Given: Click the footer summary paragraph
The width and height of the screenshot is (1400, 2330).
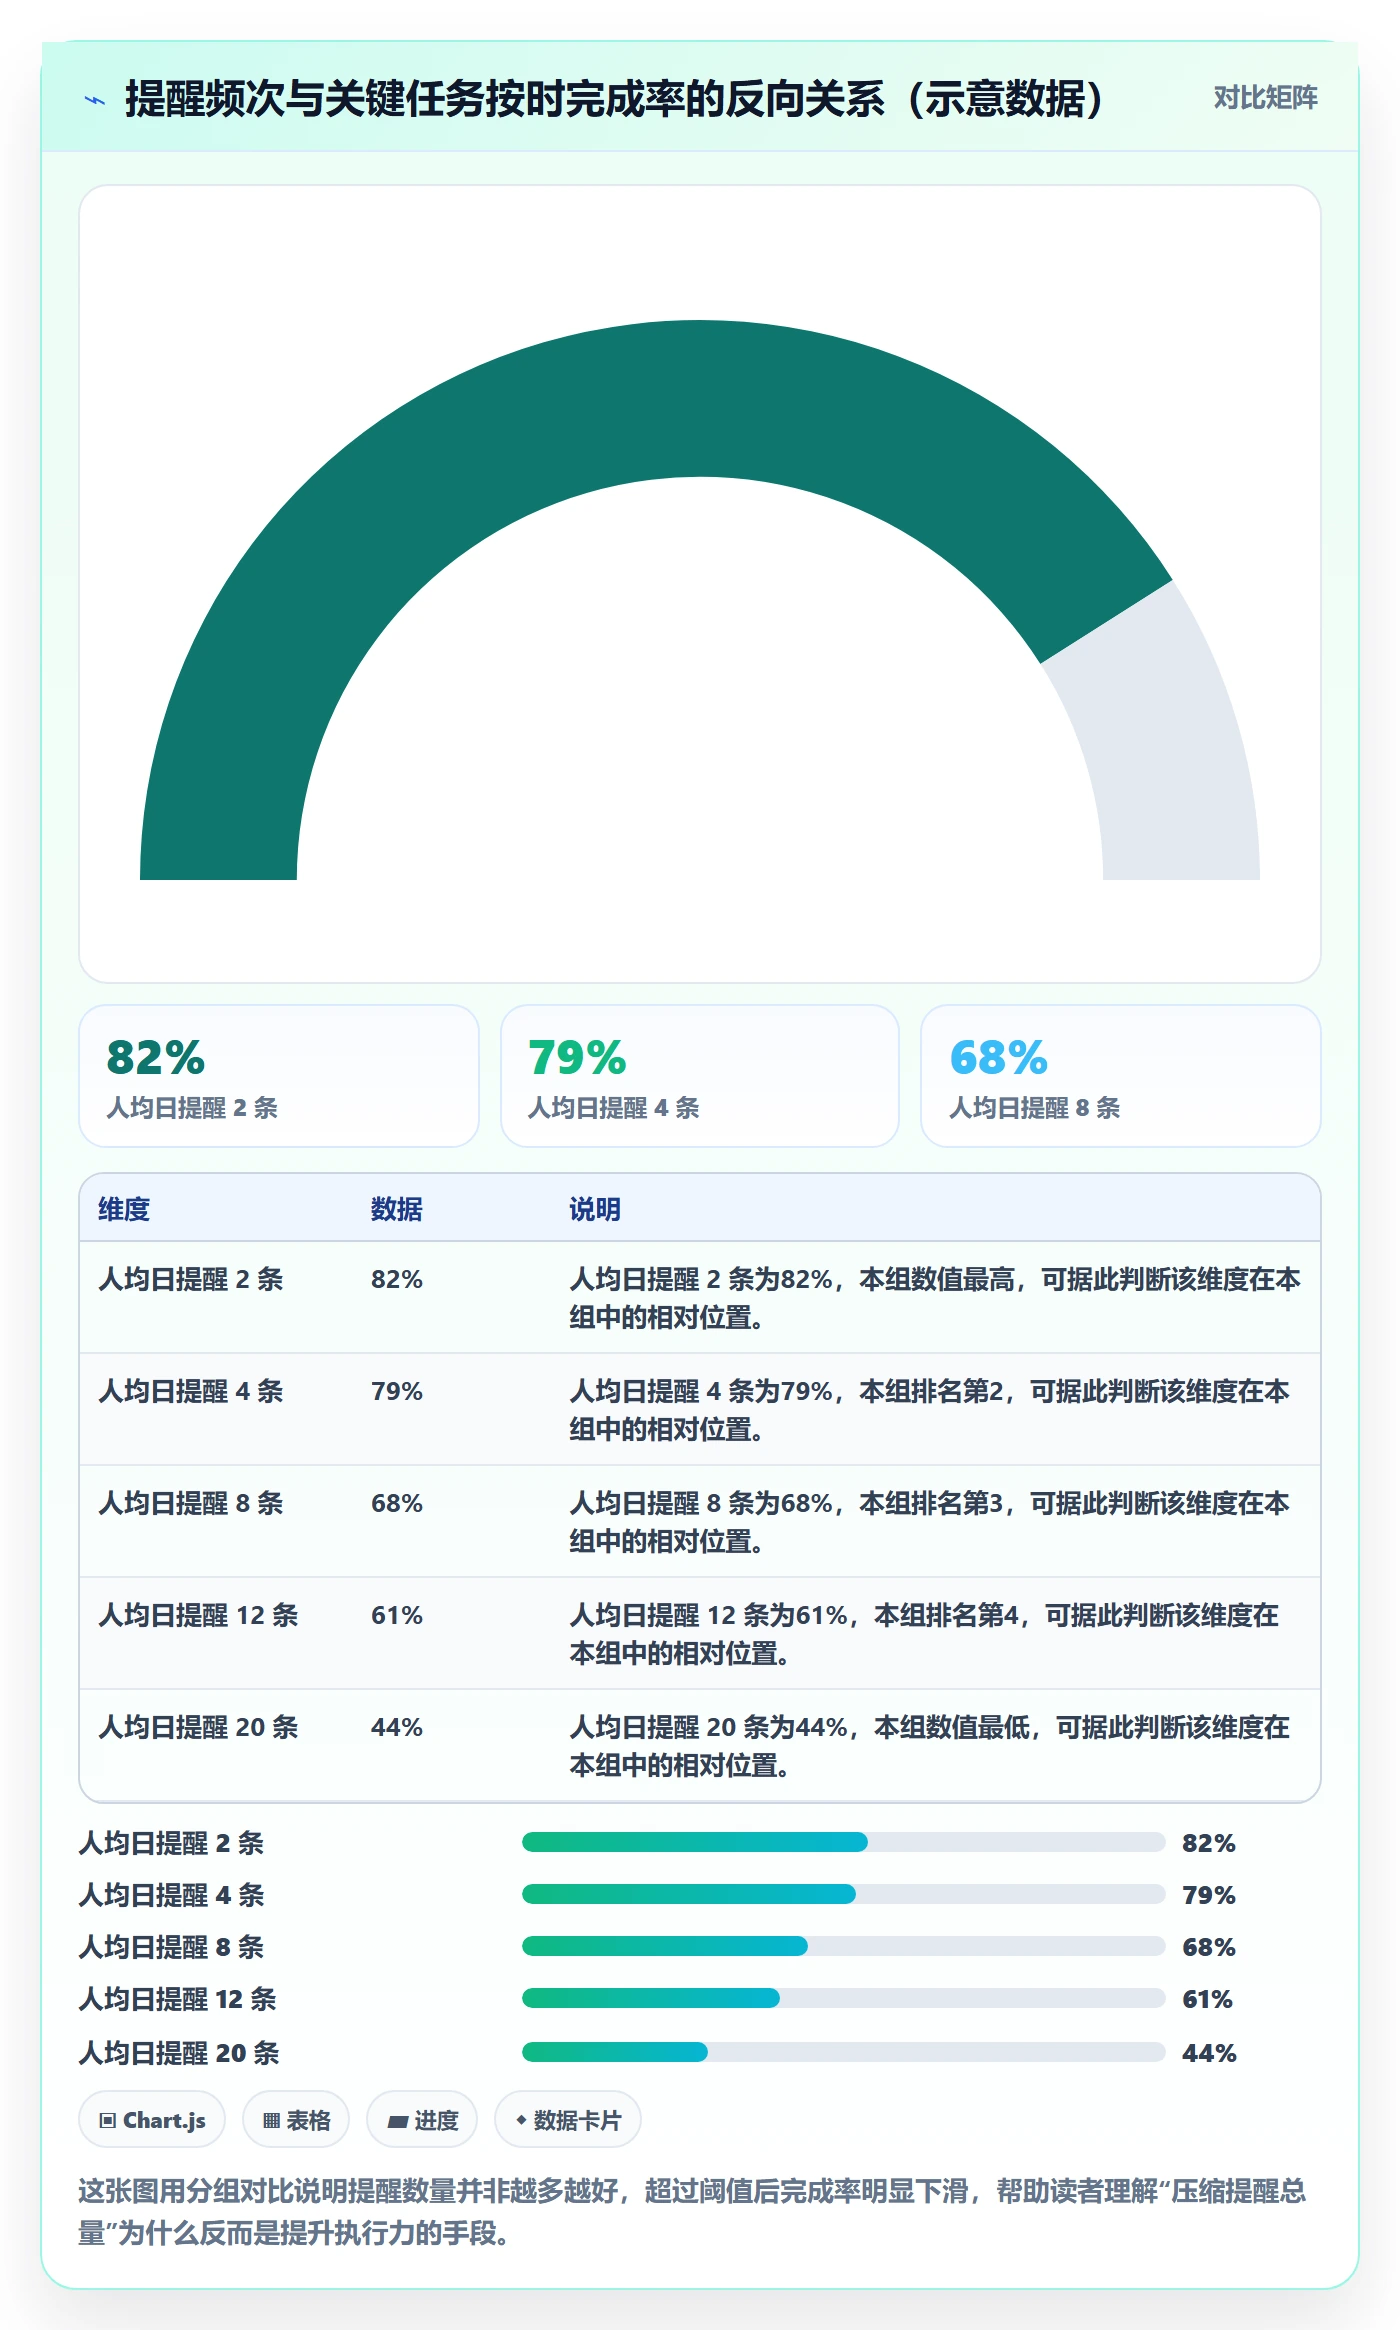Looking at the screenshot, I should 692,2212.
